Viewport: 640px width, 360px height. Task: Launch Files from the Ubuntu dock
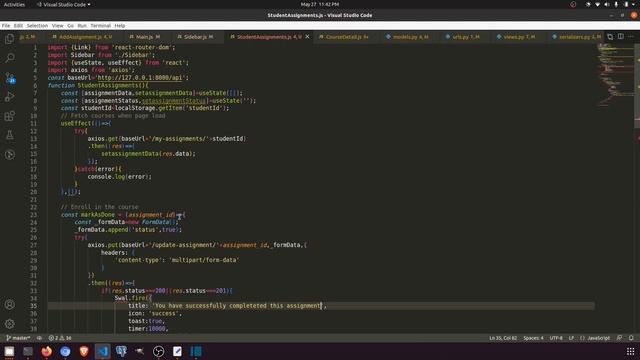point(9,351)
